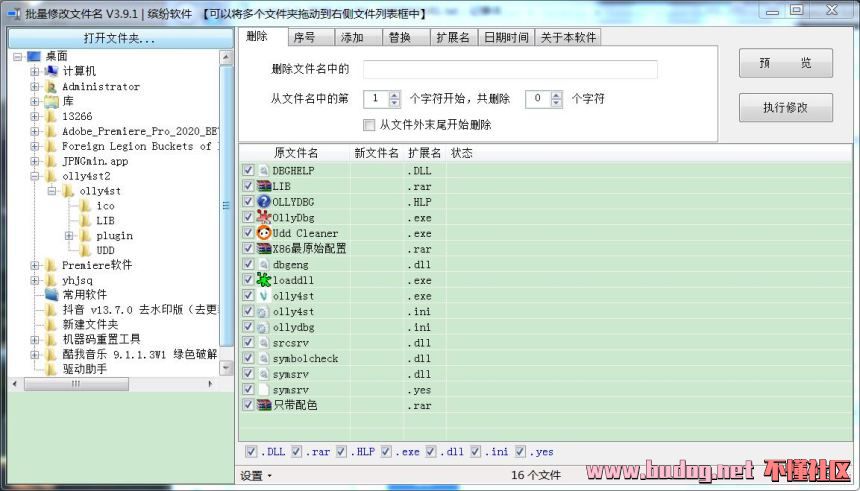
Task: Select the 常用软件 folder icon in tree
Action: (51, 295)
